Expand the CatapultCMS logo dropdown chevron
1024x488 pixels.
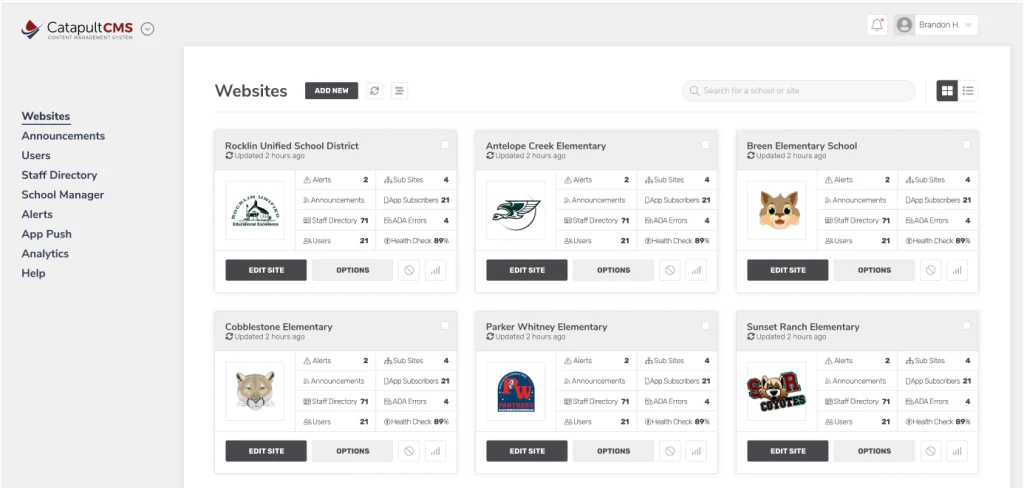tap(148, 29)
